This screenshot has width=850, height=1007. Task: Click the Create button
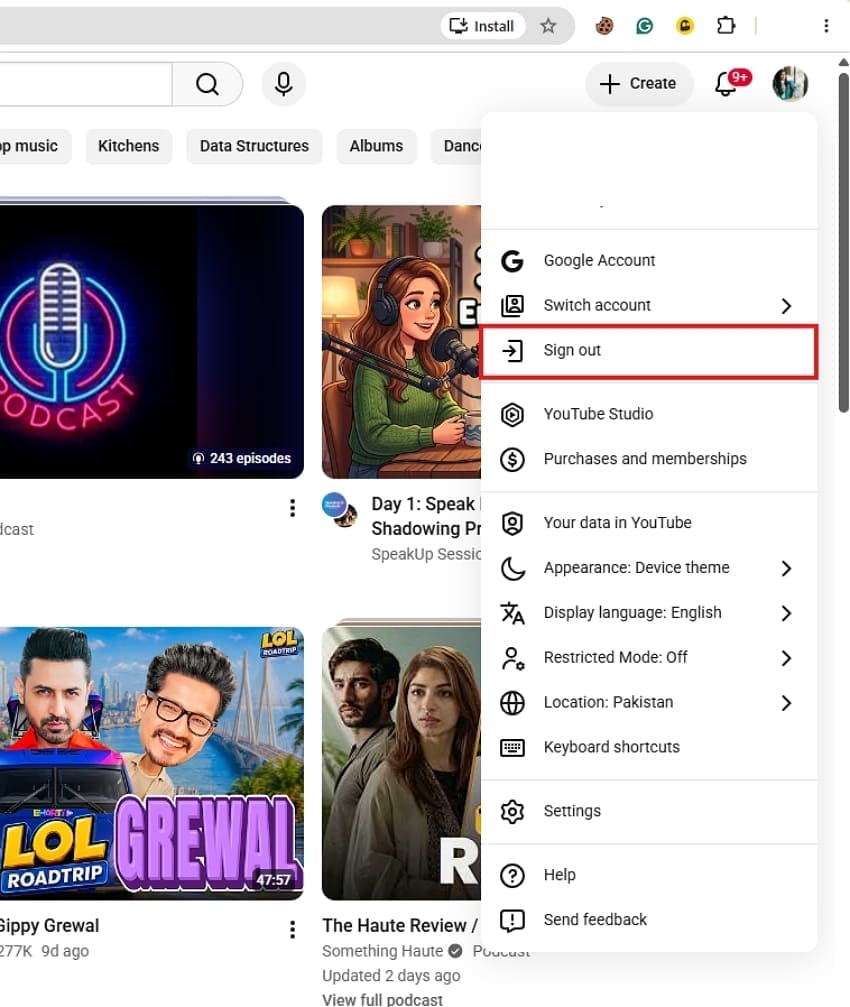(x=639, y=83)
